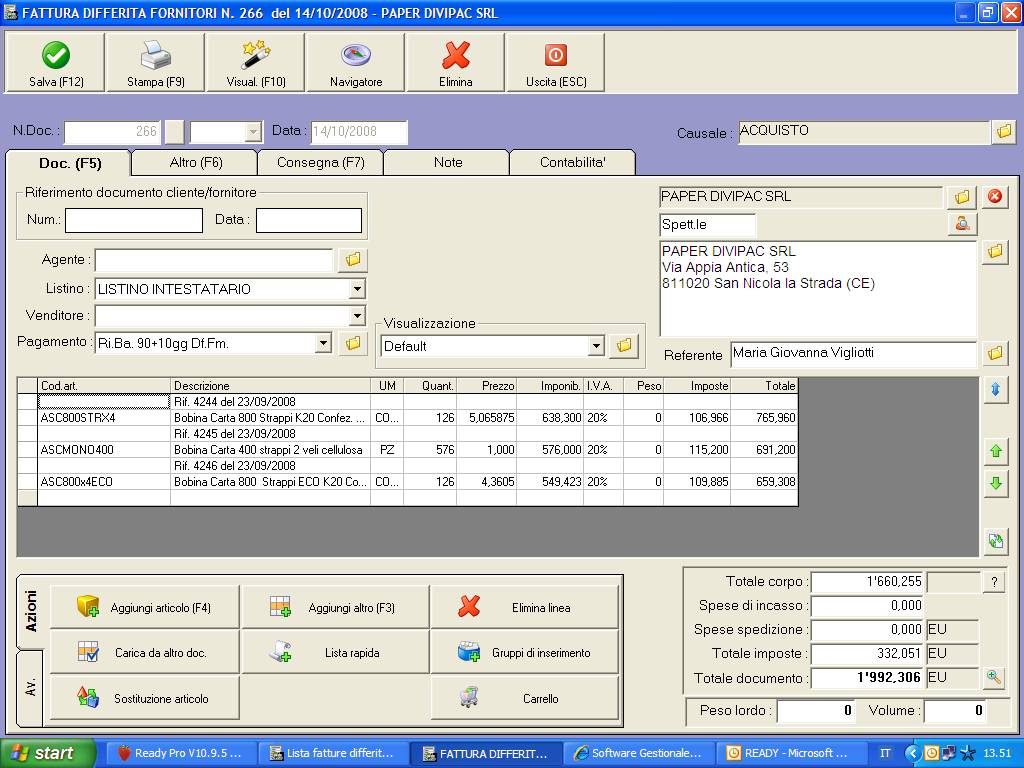The width and height of the screenshot is (1024, 768).
Task: Move the selected line up with green arrow
Action: [x=995, y=451]
